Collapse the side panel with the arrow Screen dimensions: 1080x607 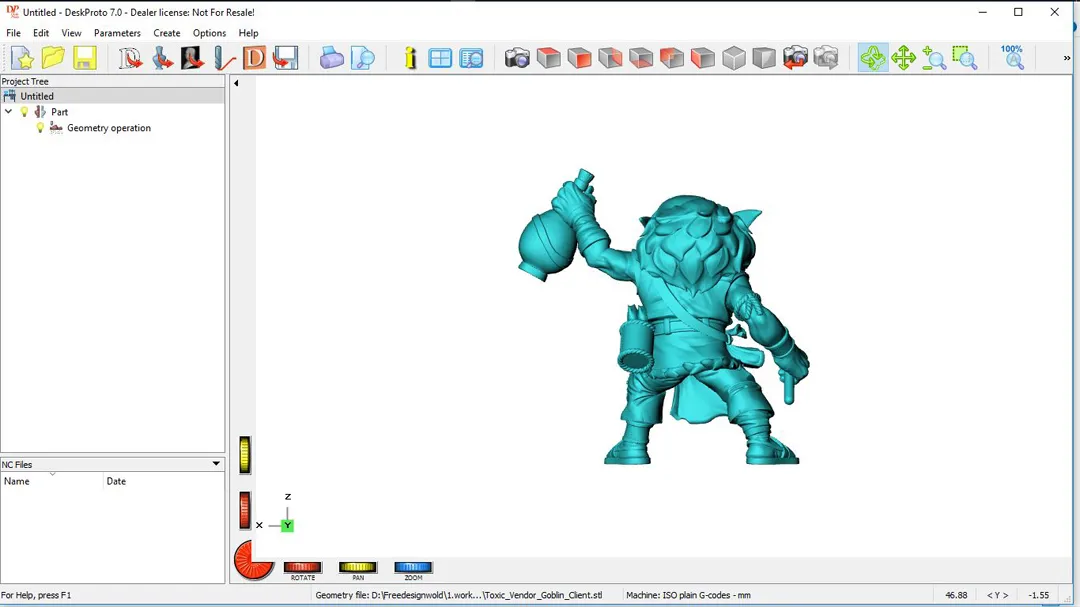point(236,83)
